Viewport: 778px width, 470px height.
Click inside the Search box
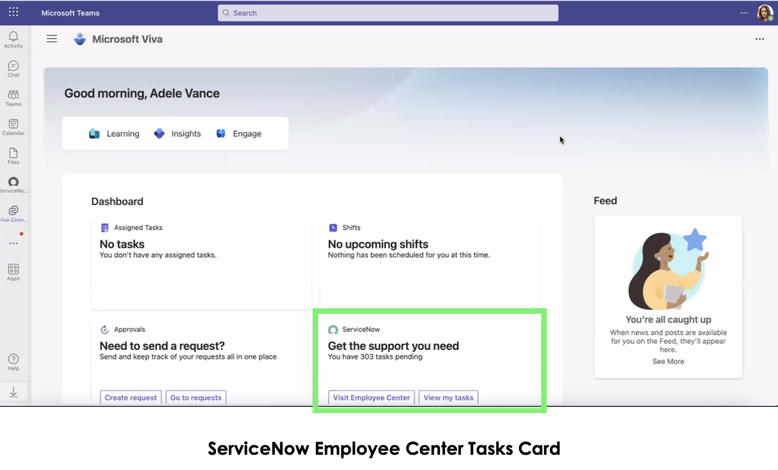(388, 13)
